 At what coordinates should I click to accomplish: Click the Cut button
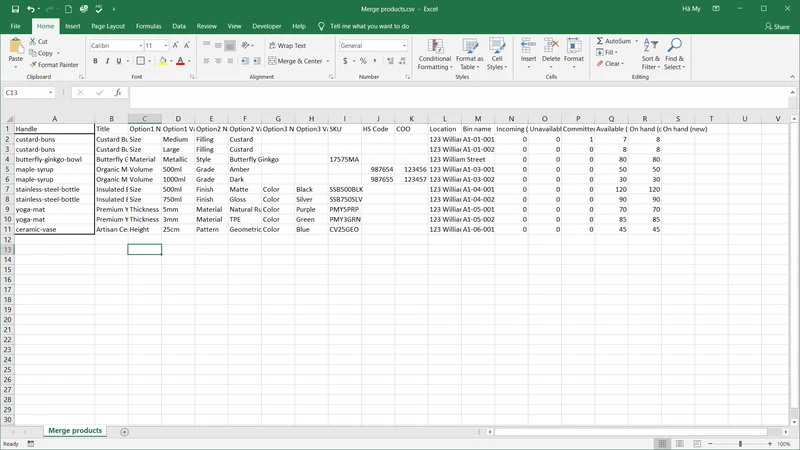(x=40, y=41)
